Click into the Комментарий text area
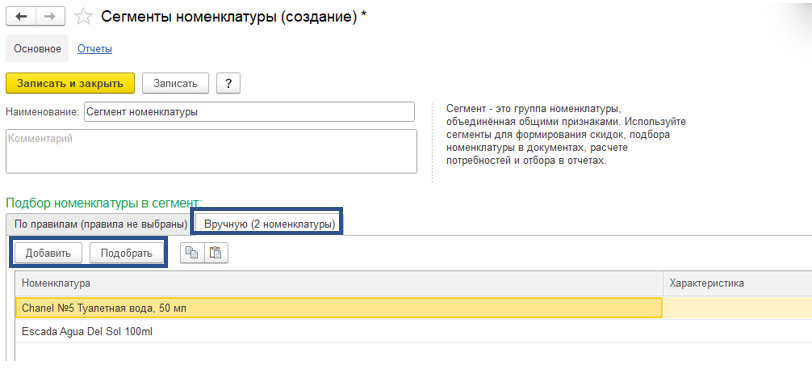 pos(211,151)
